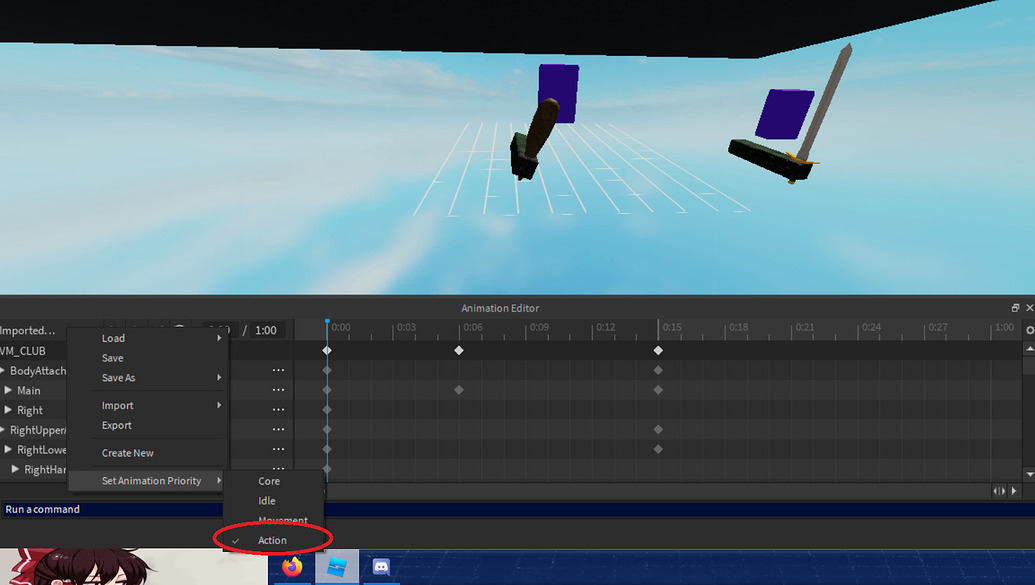
Task: Click the Imported animation name button
Action: (x=28, y=330)
